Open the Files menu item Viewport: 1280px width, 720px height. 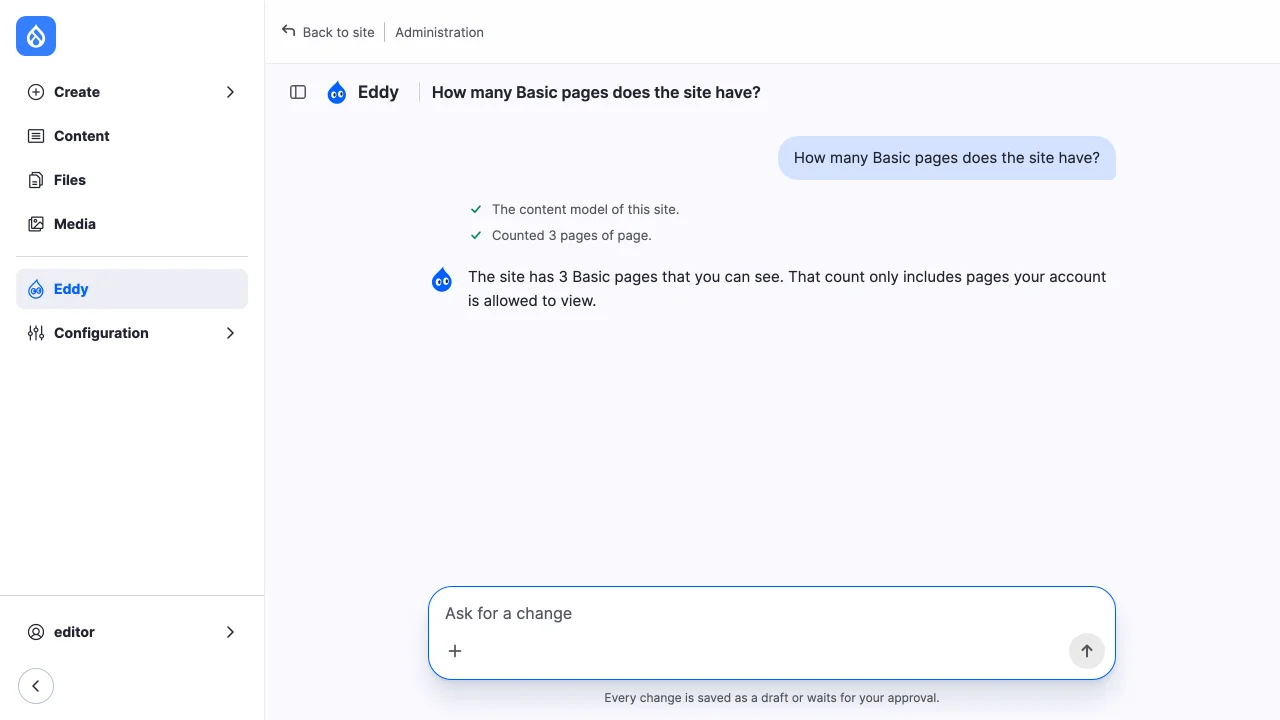[x=132, y=180]
